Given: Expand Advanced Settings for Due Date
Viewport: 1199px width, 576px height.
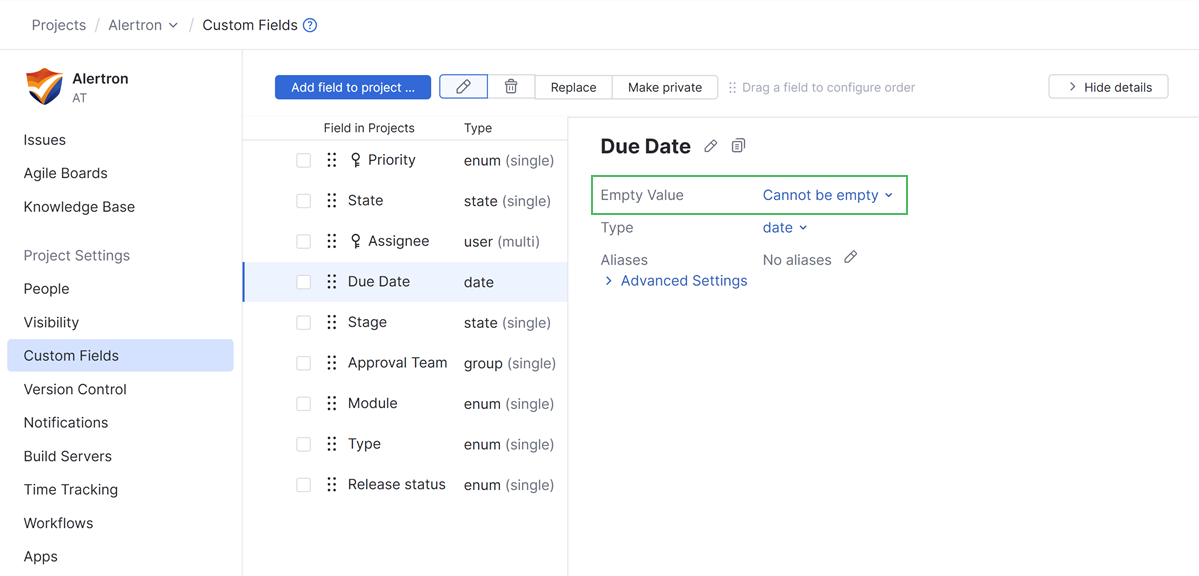Looking at the screenshot, I should click(682, 280).
